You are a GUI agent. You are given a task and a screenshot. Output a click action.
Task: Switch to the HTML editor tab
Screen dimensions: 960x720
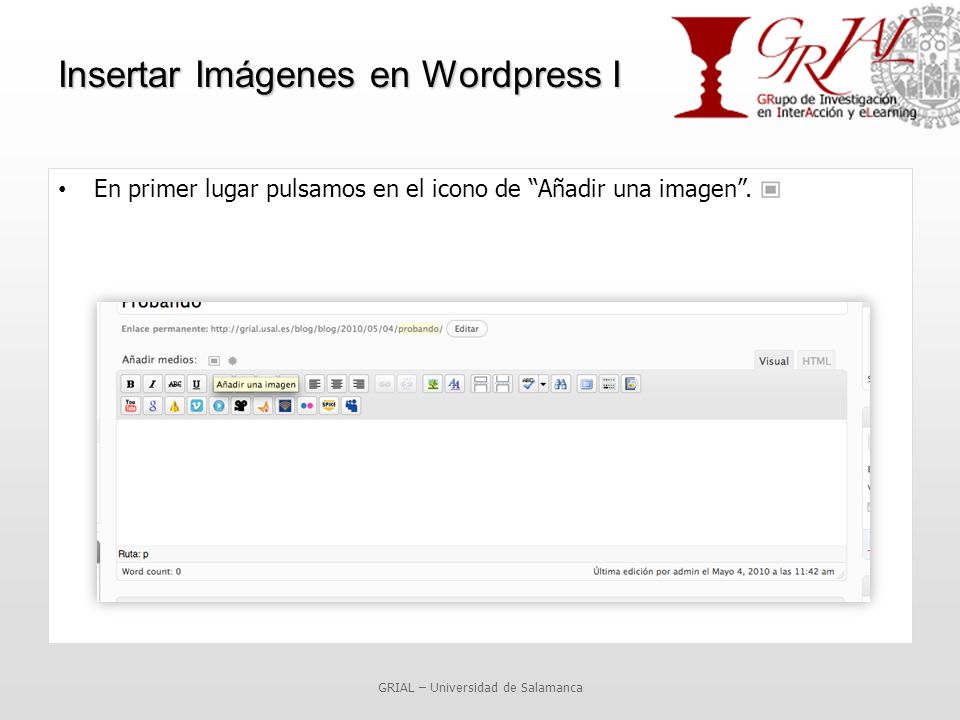(x=816, y=361)
